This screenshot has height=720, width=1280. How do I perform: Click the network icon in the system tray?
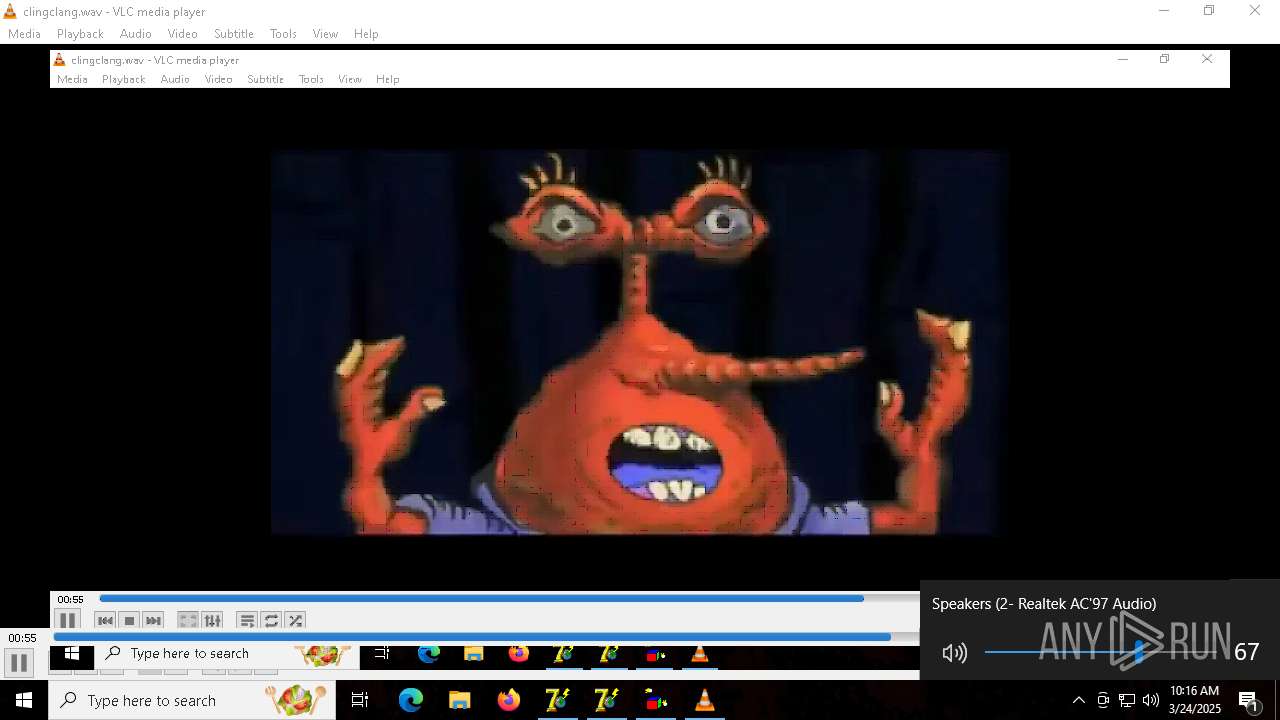1126,700
